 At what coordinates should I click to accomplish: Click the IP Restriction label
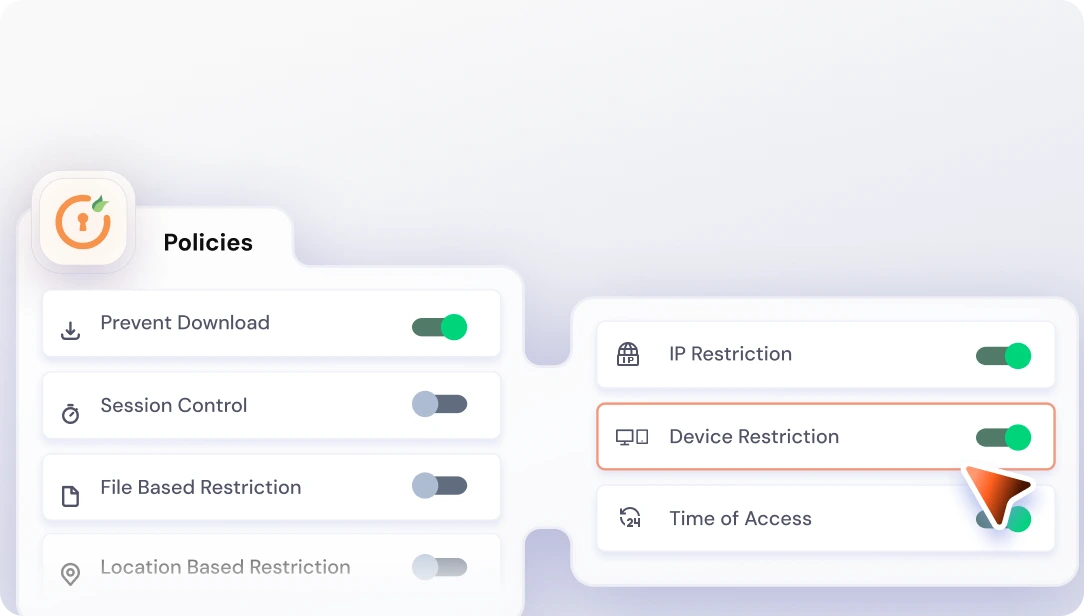730,354
